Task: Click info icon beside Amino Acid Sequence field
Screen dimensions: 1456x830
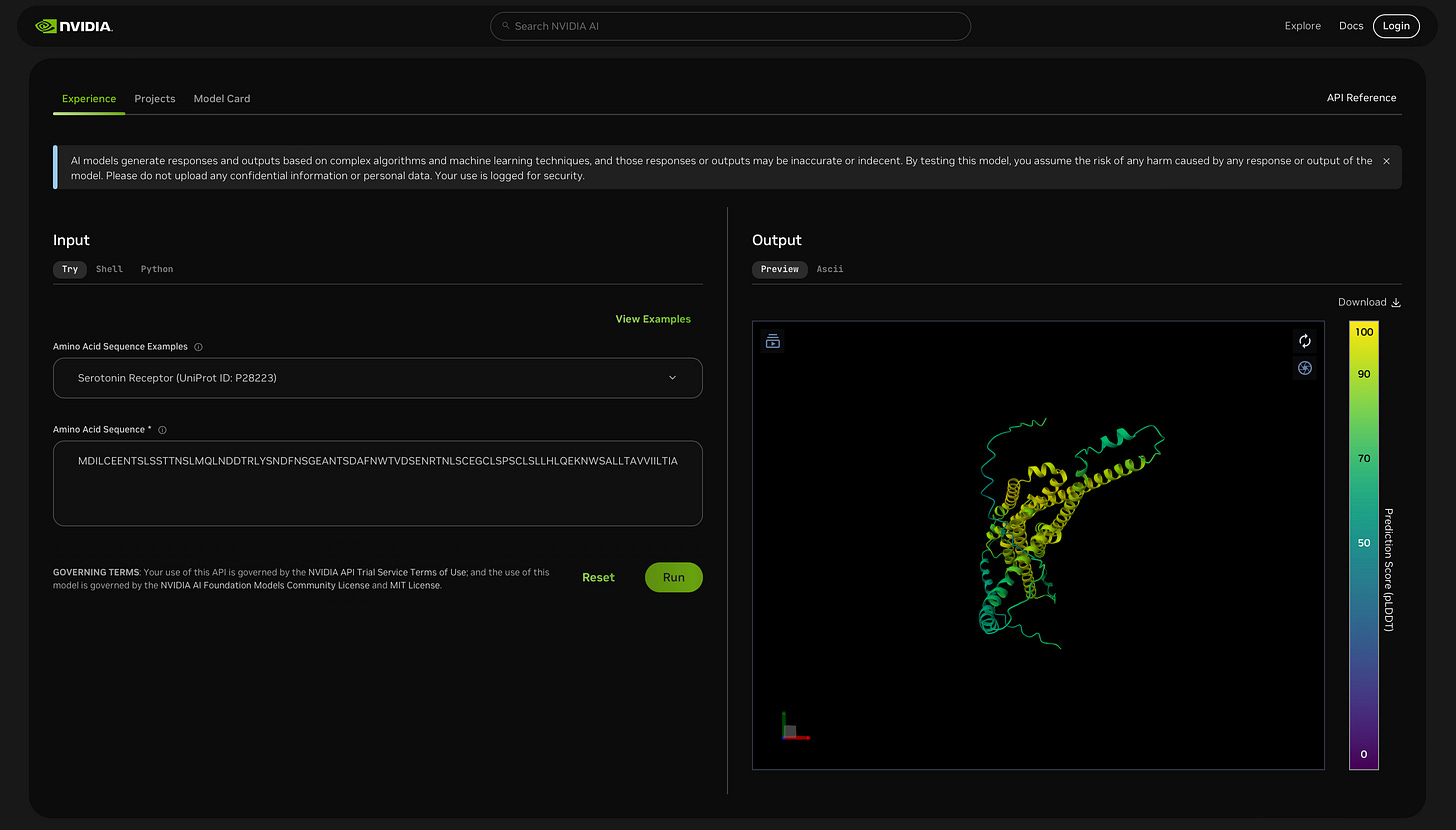Action: [162, 430]
